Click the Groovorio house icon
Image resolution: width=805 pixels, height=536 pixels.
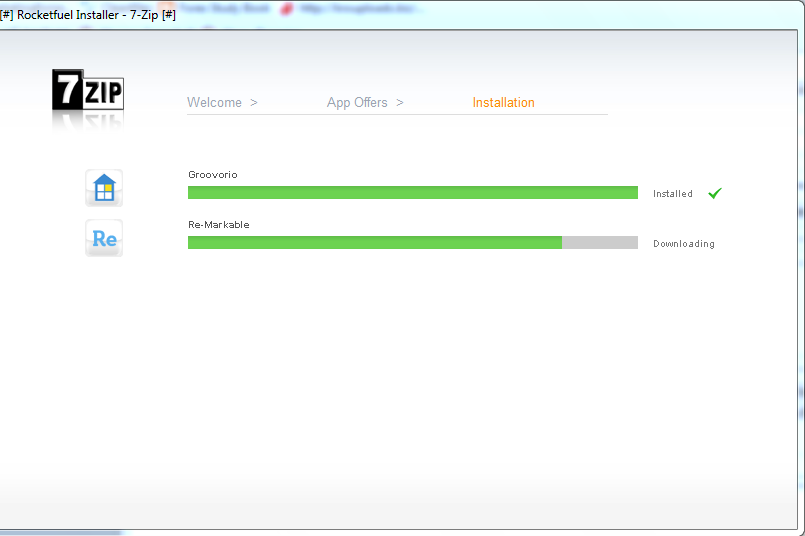(104, 188)
